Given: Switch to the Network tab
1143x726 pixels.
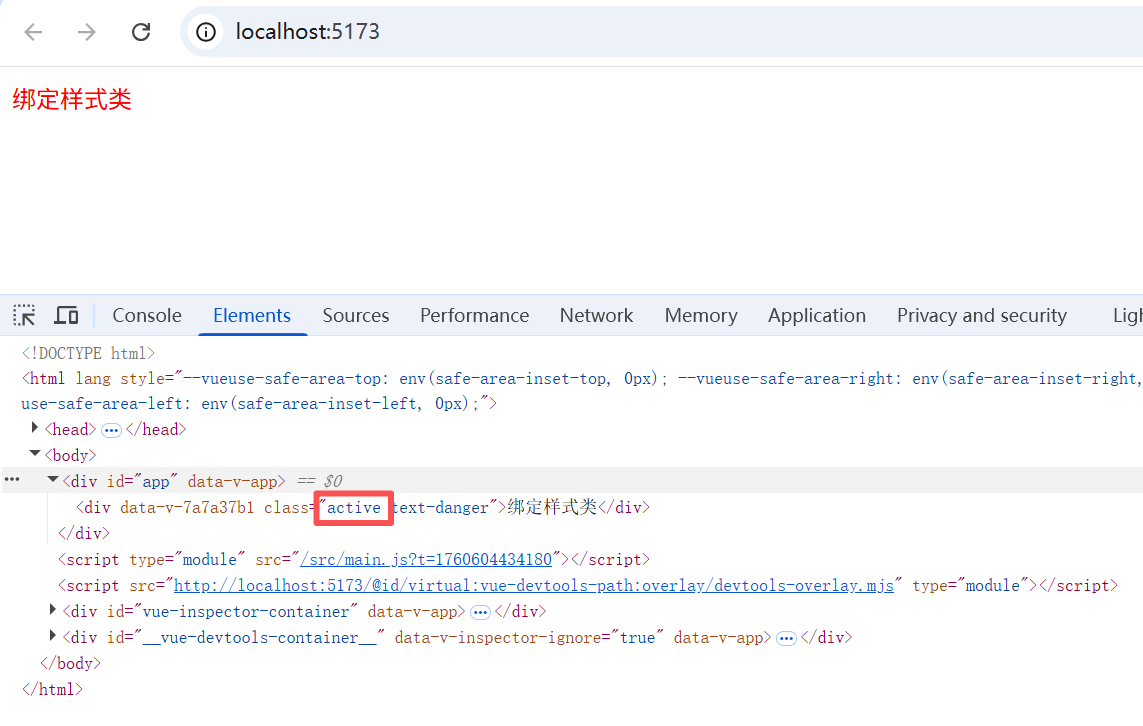Looking at the screenshot, I should click(x=596, y=315).
